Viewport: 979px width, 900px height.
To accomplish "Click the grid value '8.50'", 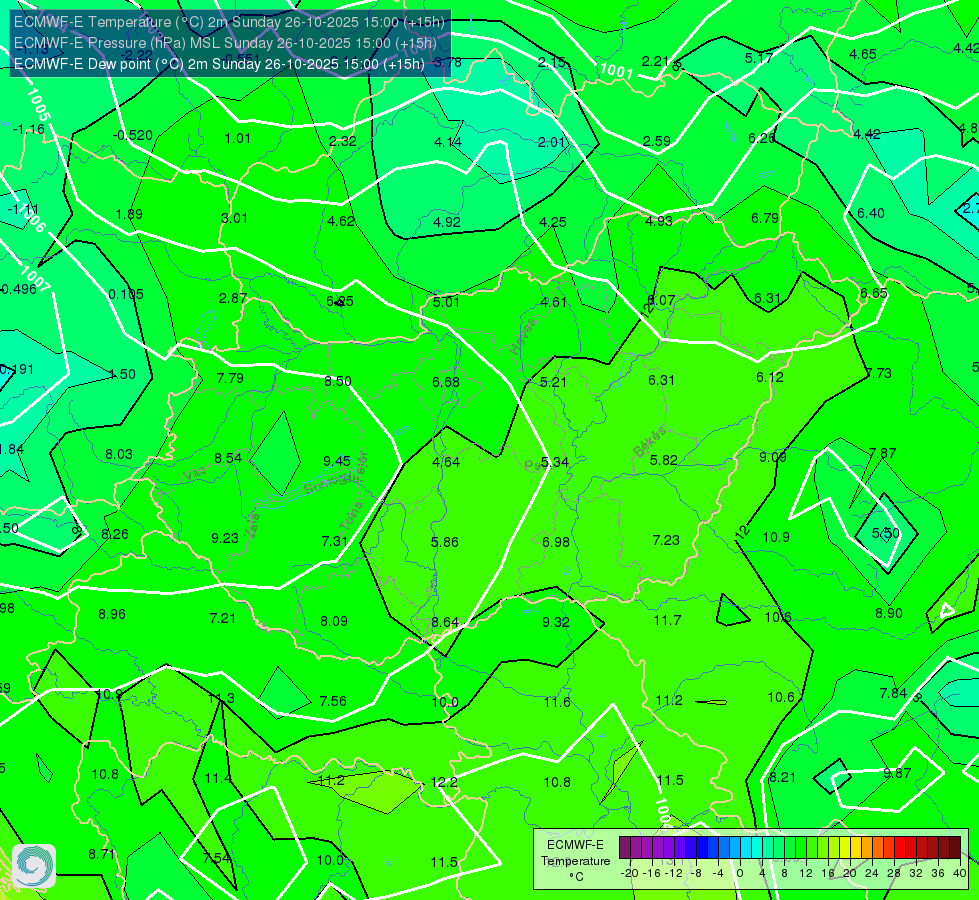I will pos(338,381).
